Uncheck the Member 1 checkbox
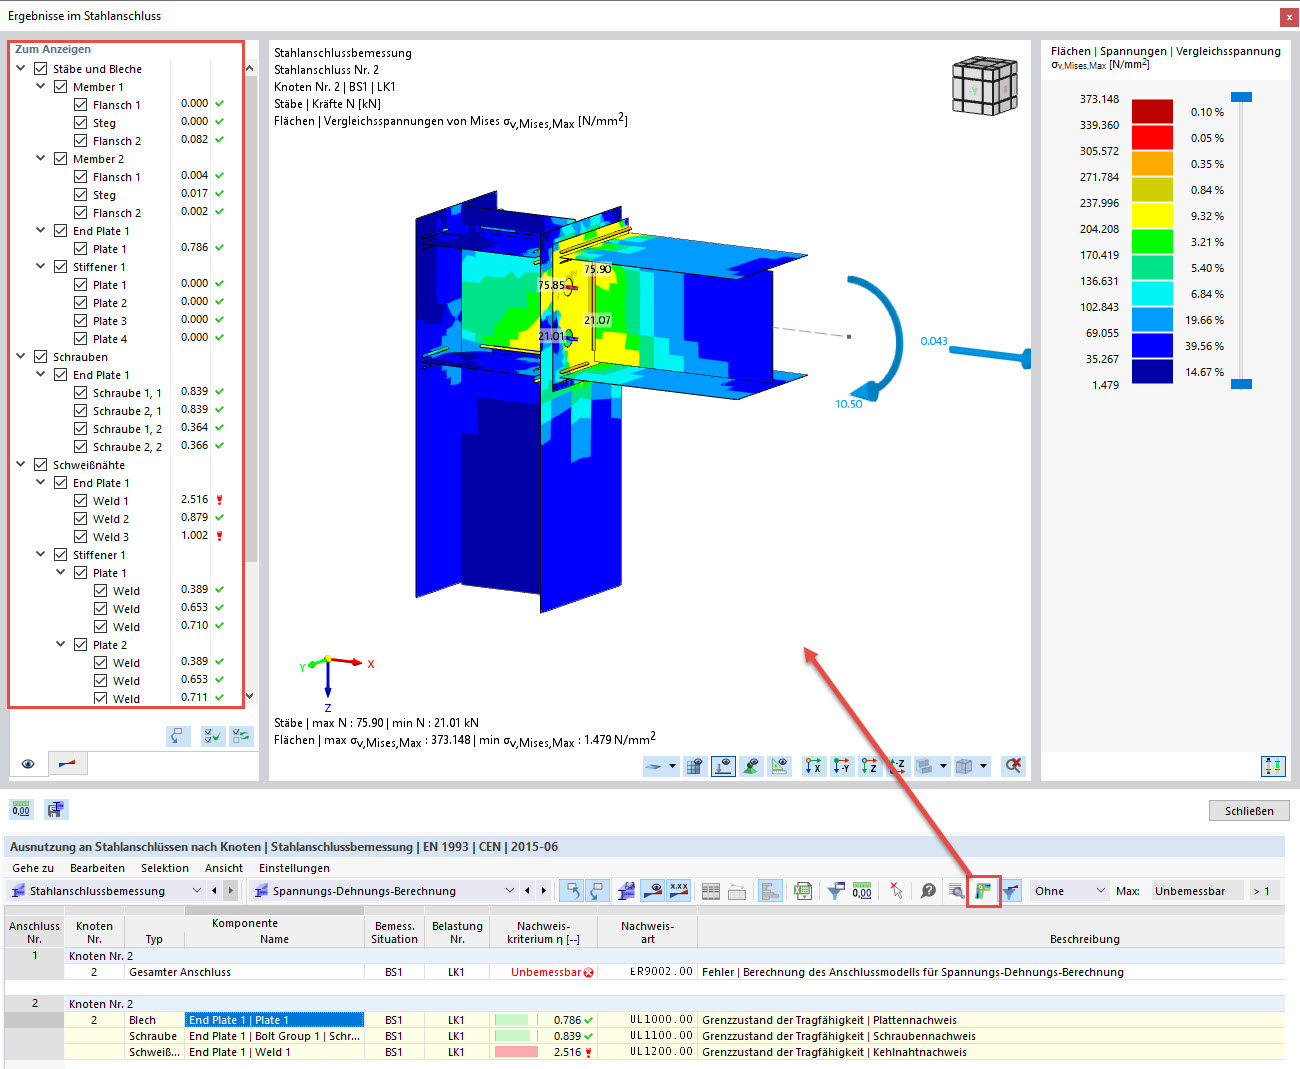The image size is (1300, 1069). point(61,87)
